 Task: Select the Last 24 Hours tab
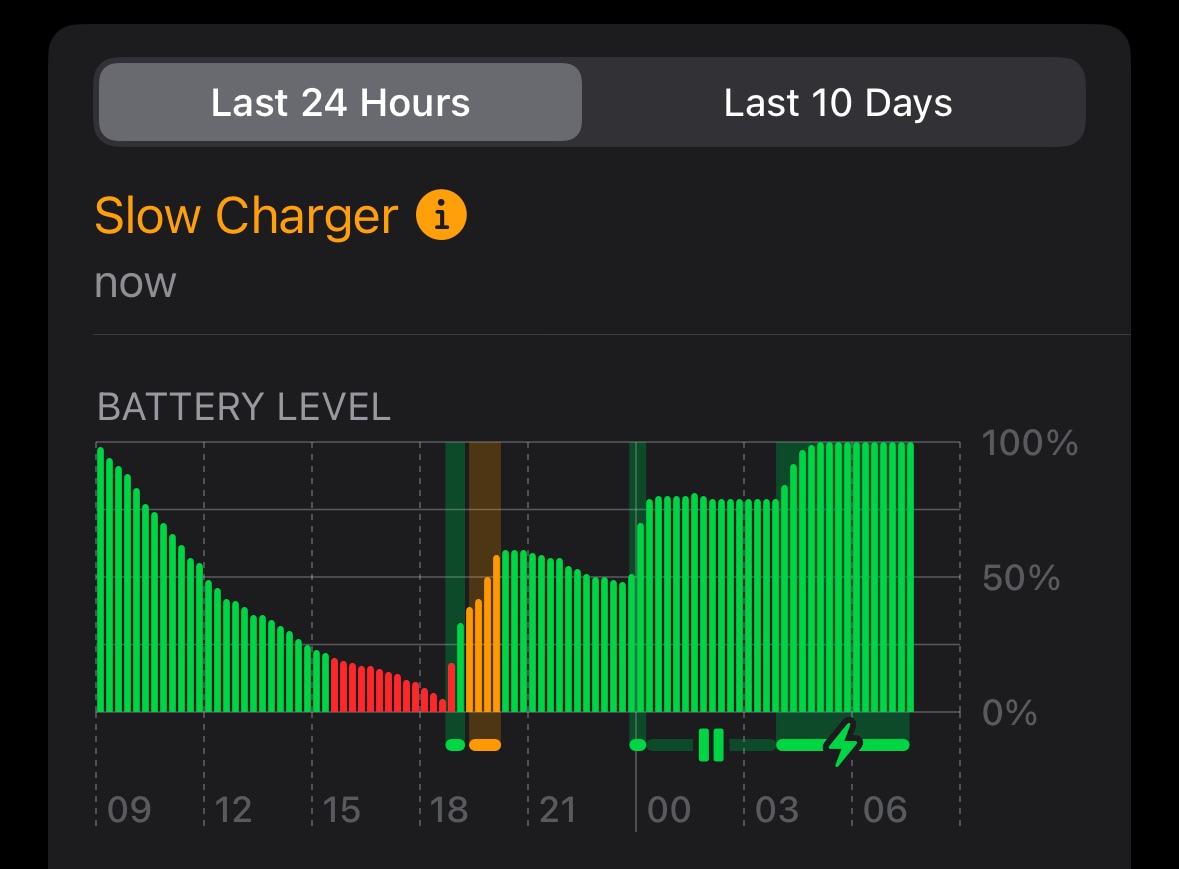[339, 101]
